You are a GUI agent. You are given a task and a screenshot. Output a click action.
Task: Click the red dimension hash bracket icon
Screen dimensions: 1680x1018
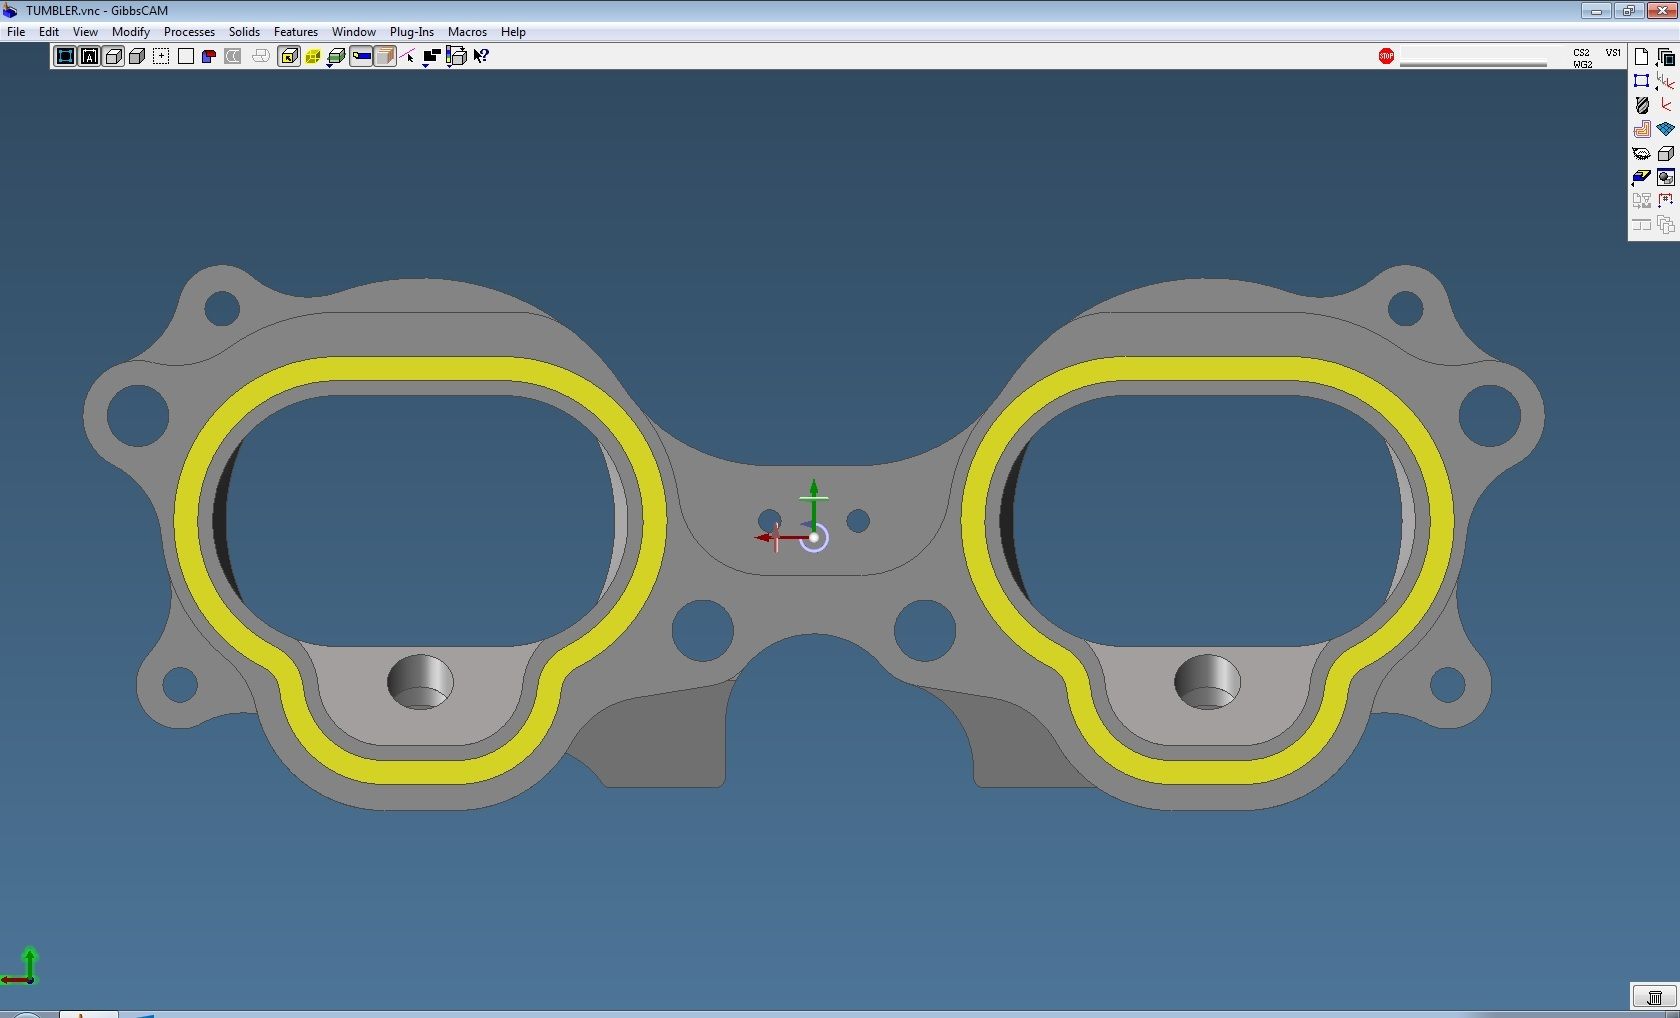(x=1665, y=201)
